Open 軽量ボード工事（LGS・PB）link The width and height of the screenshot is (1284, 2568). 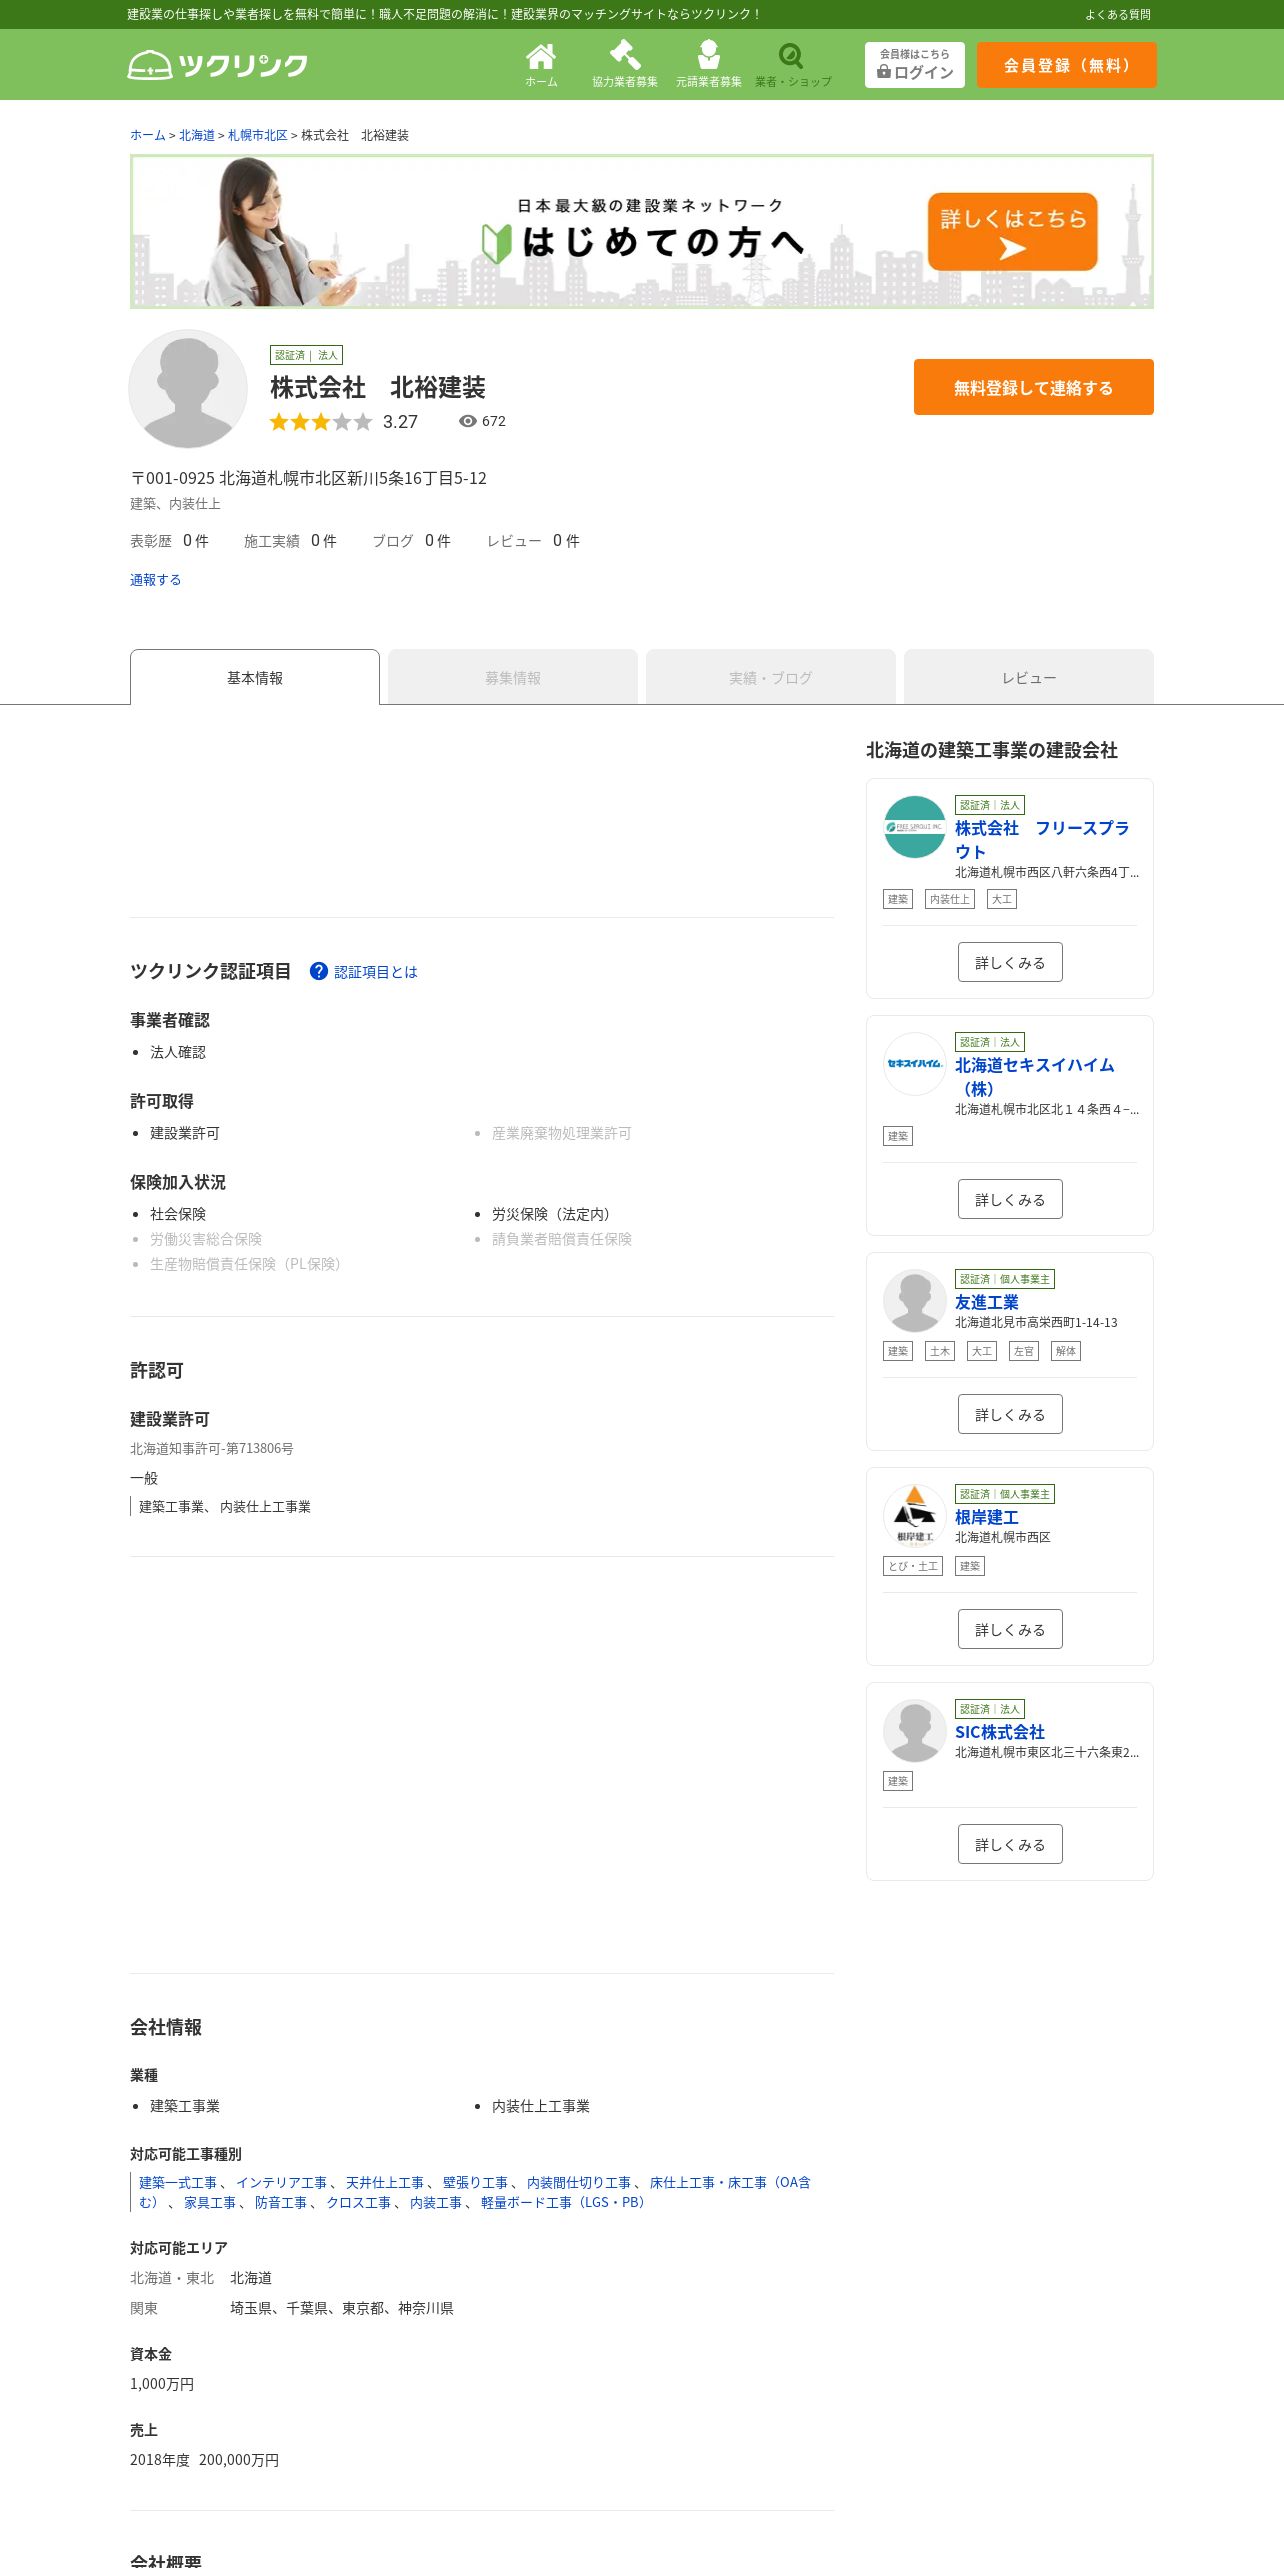point(565,2202)
